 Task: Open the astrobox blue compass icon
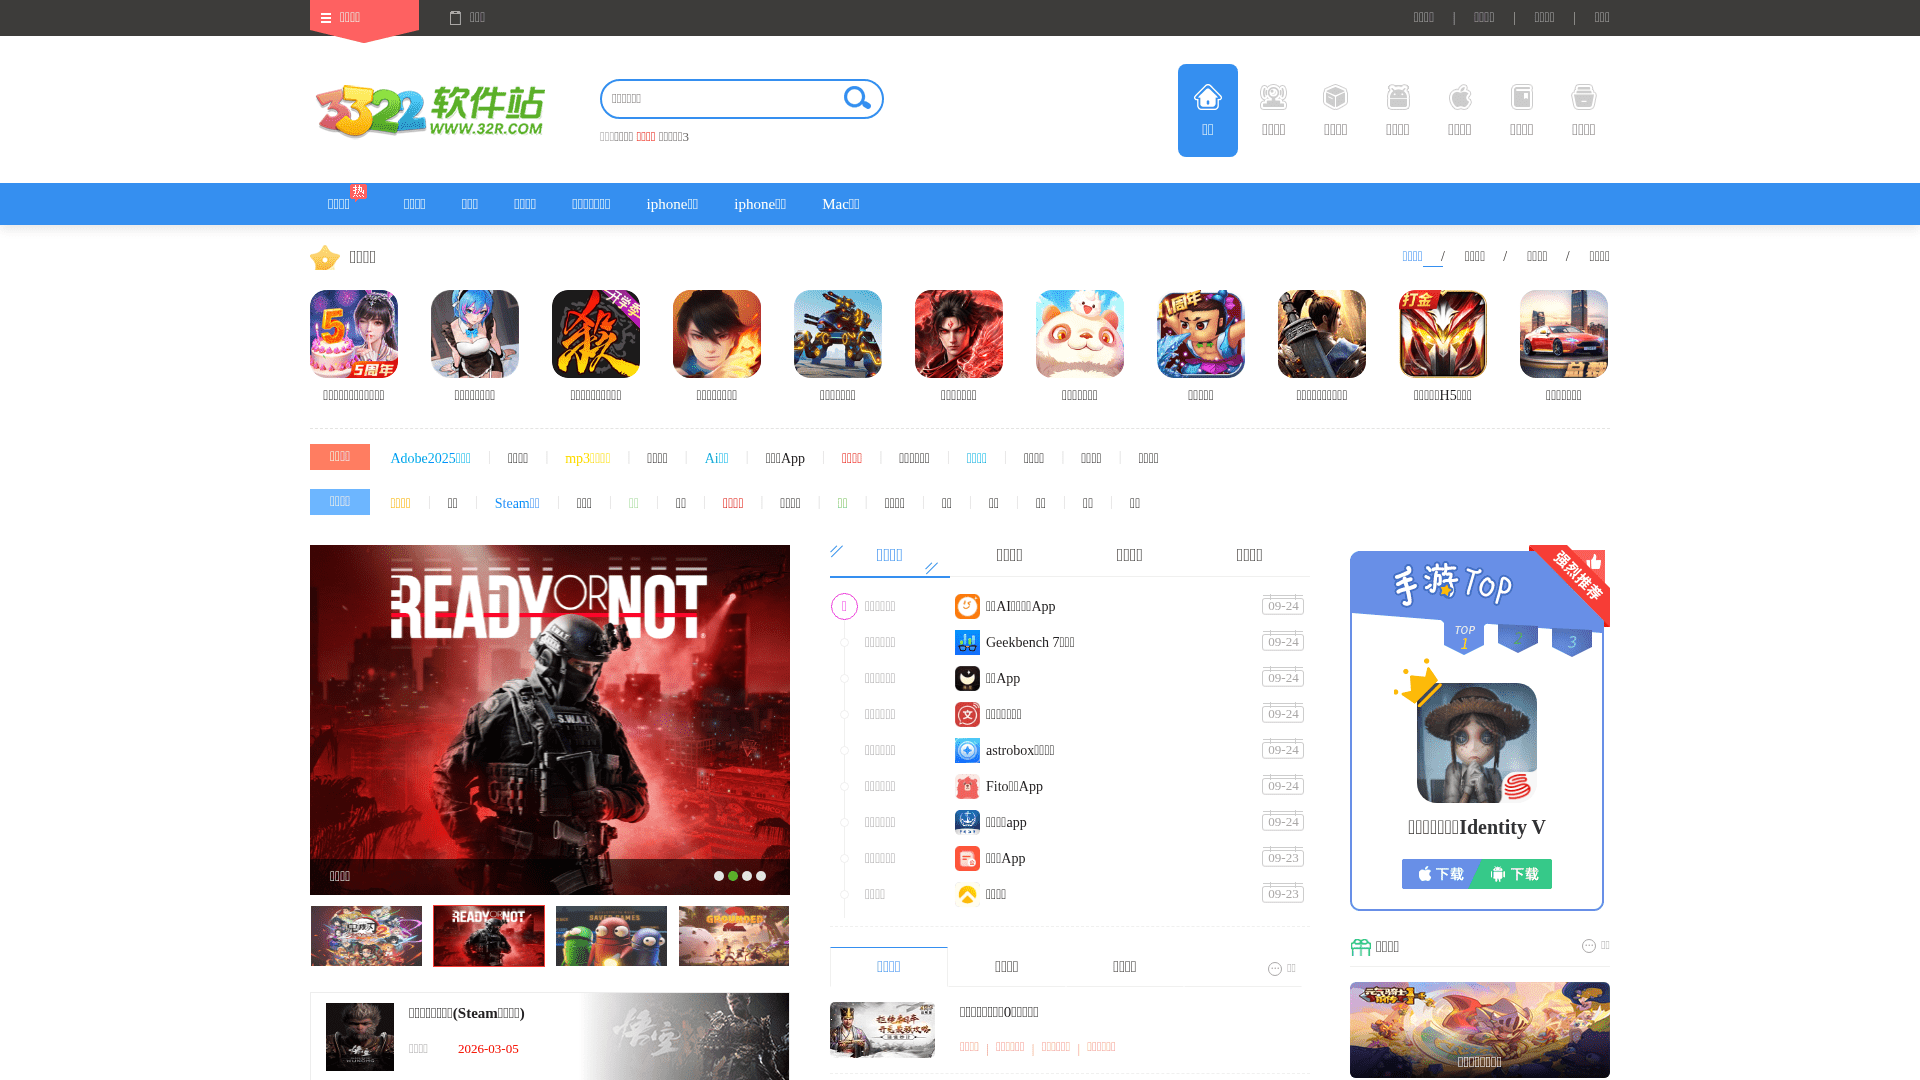(x=967, y=750)
